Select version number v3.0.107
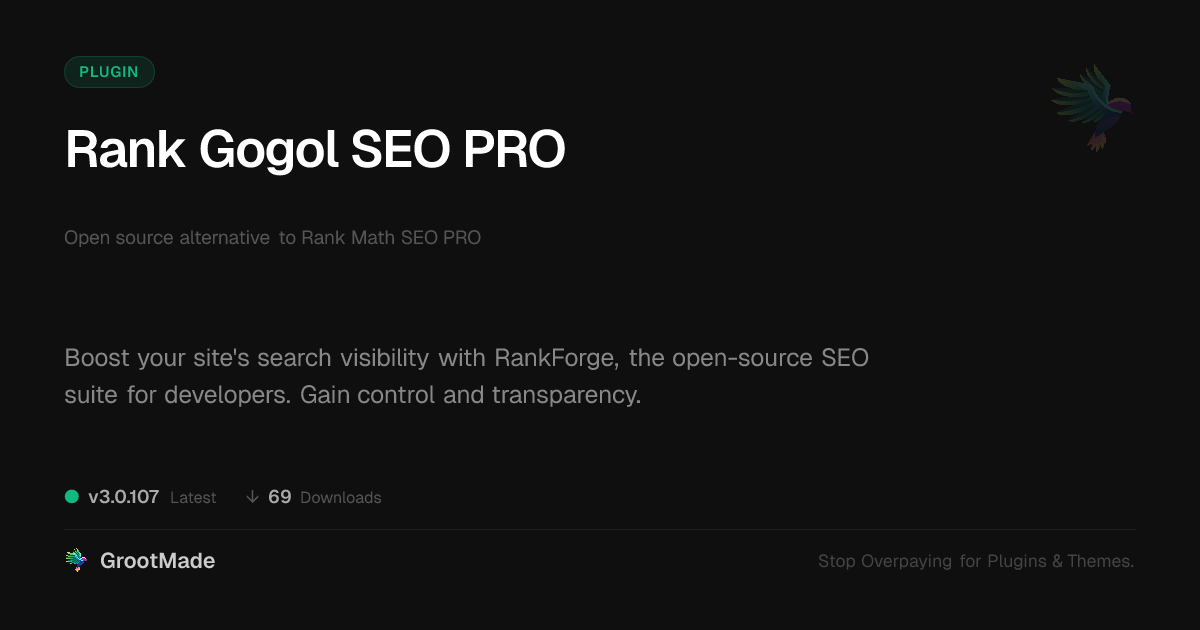The height and width of the screenshot is (630, 1200). click(x=123, y=497)
